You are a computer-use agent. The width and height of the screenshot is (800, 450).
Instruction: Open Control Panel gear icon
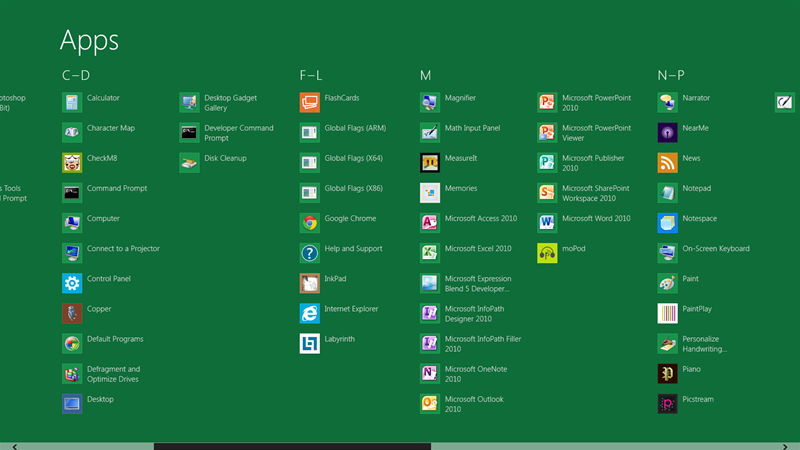72,283
